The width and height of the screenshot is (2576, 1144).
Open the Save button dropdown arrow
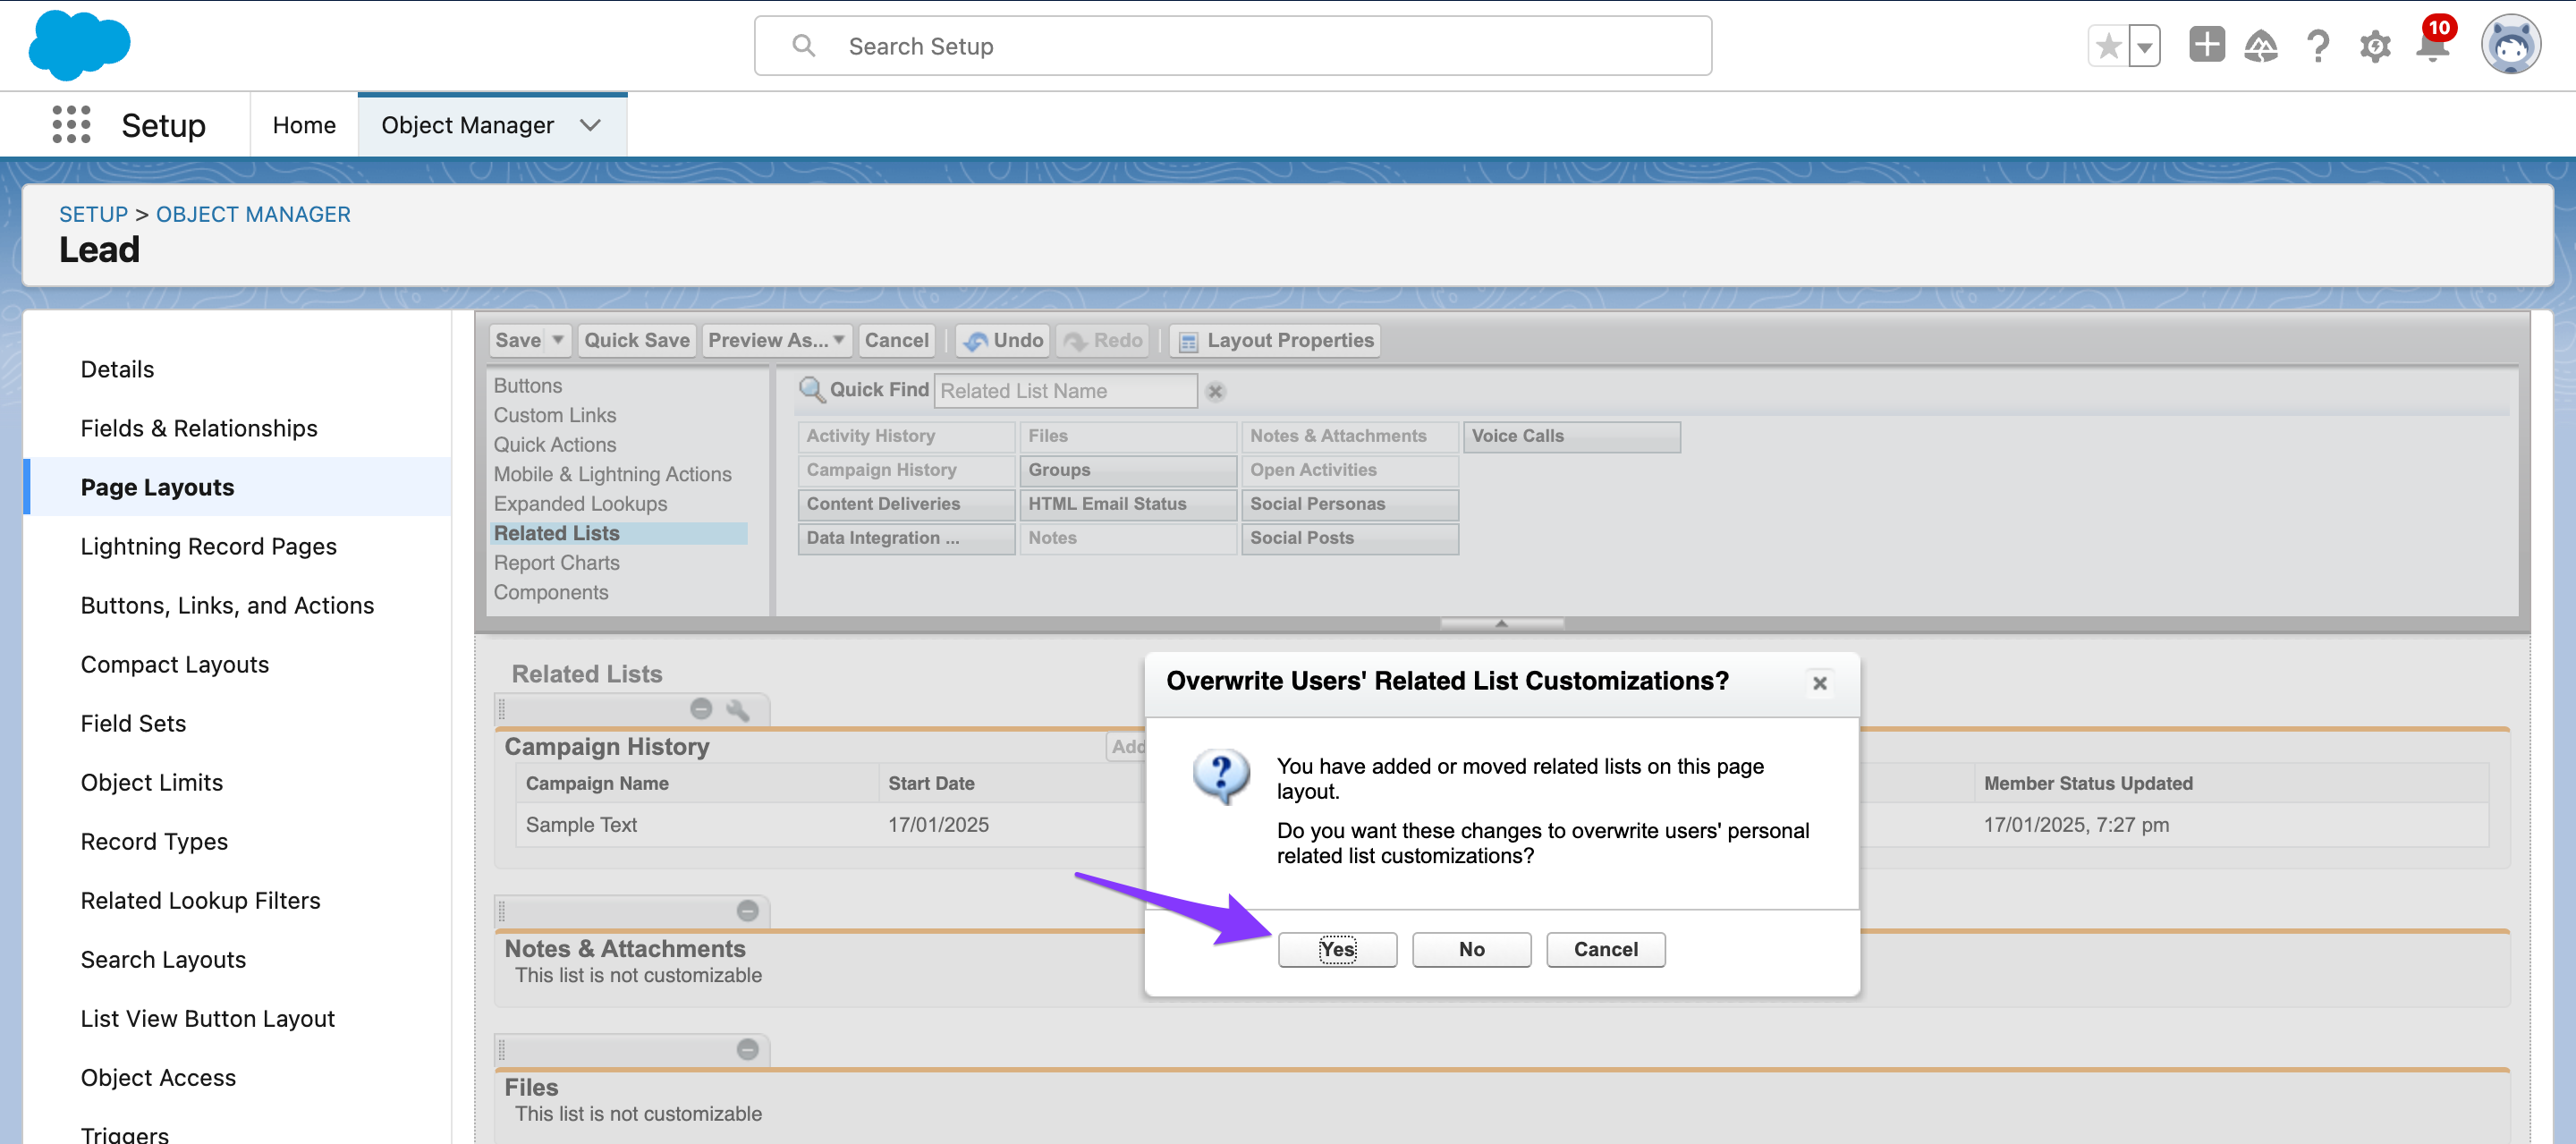(x=558, y=340)
